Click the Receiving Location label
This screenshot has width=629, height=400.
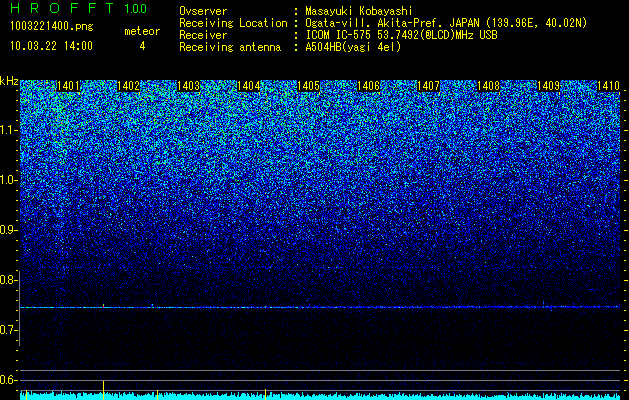233,23
